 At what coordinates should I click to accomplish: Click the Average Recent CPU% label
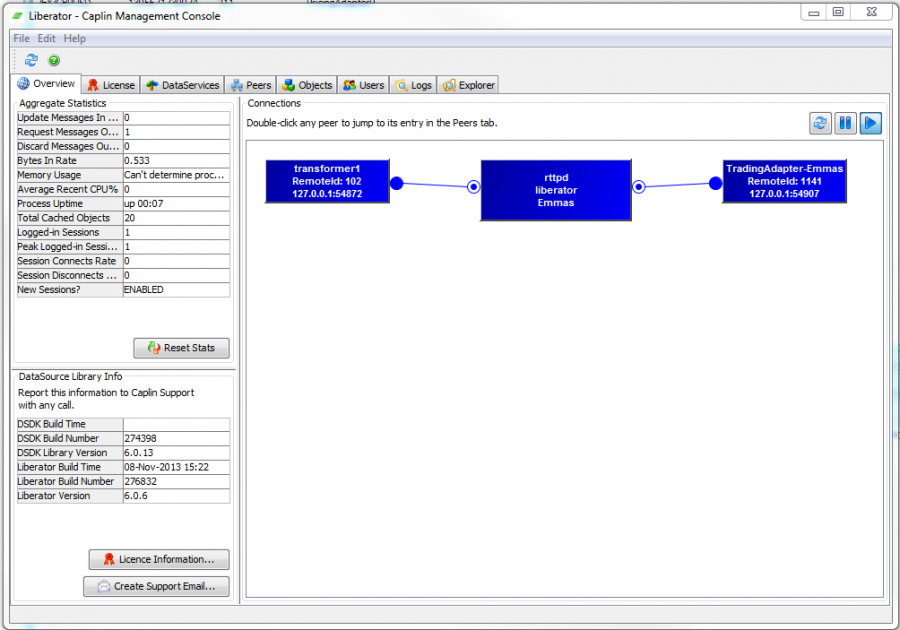pos(70,189)
